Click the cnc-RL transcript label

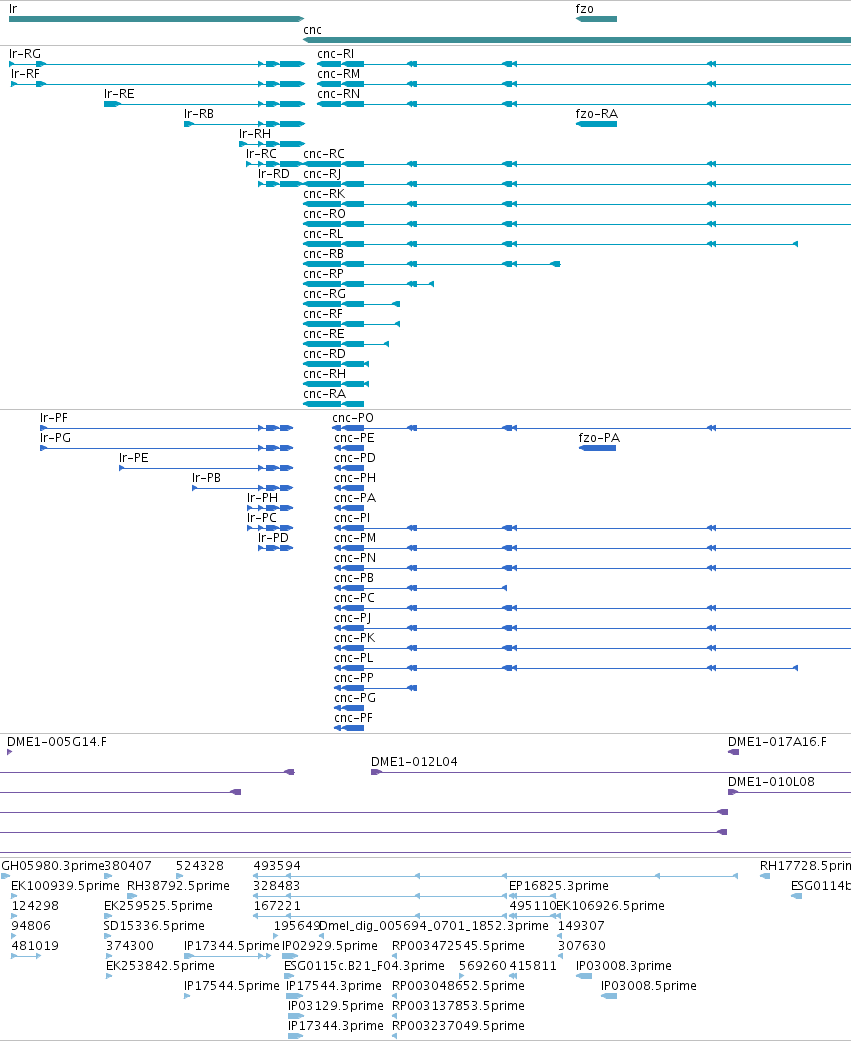[x=323, y=233]
